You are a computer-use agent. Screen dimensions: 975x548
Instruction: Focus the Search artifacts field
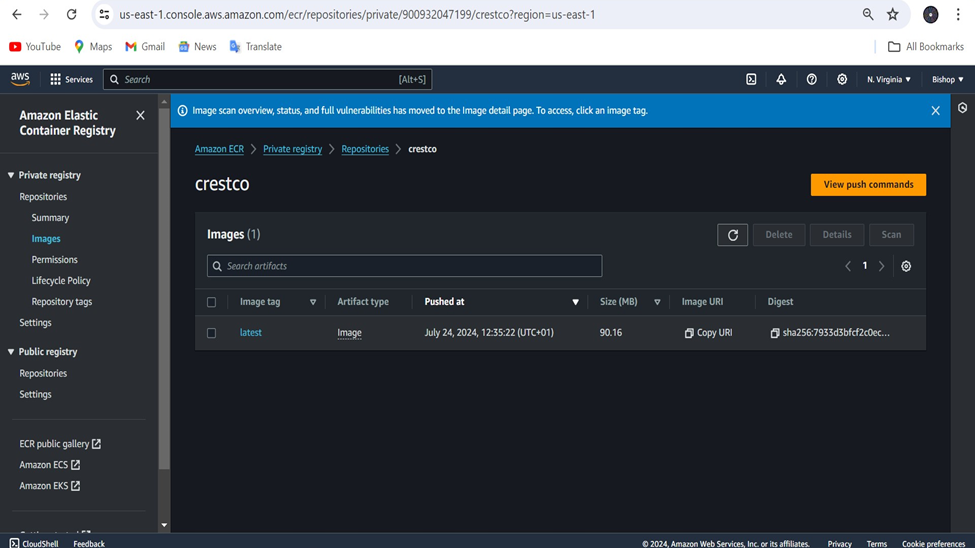404,266
